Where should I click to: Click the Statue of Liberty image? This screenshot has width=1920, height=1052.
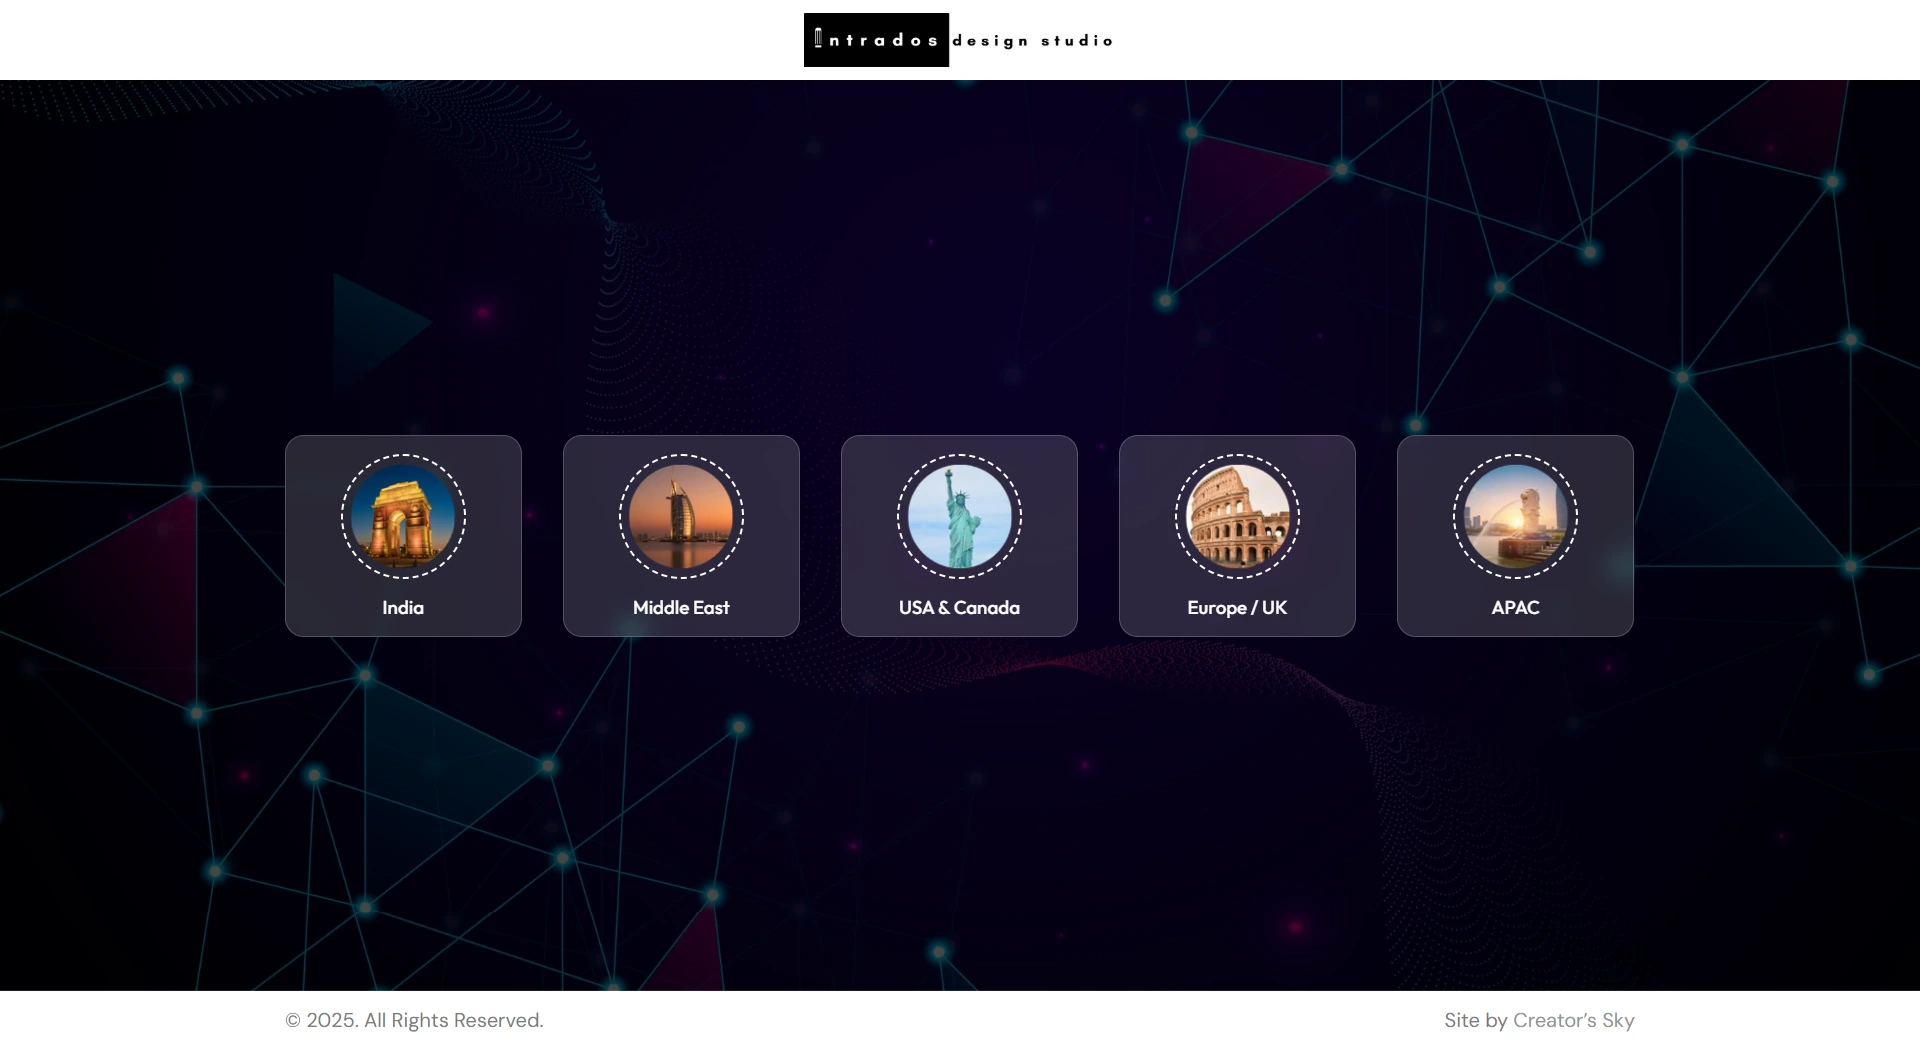959,517
